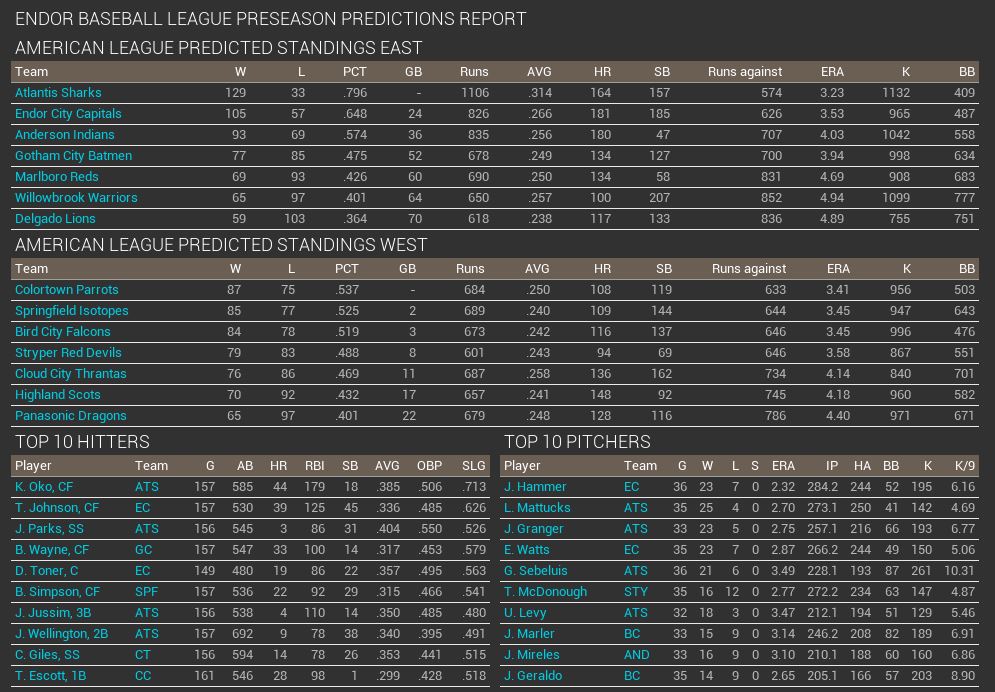The width and height of the screenshot is (995, 692).
Task: Open hitter K. Oko, CF profile
Action: coord(44,486)
